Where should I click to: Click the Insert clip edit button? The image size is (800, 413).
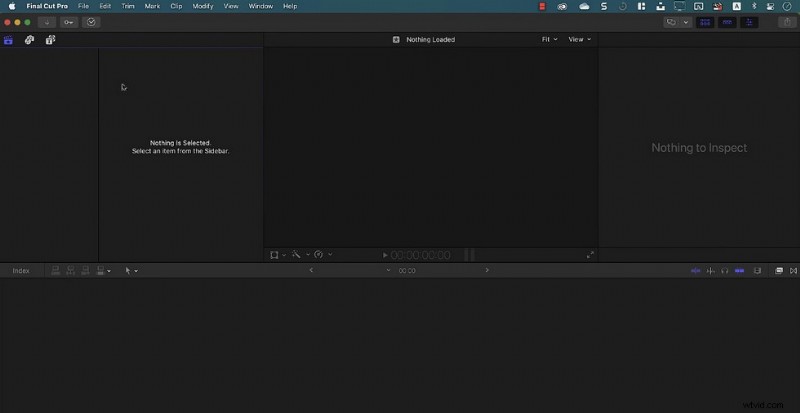point(70,271)
